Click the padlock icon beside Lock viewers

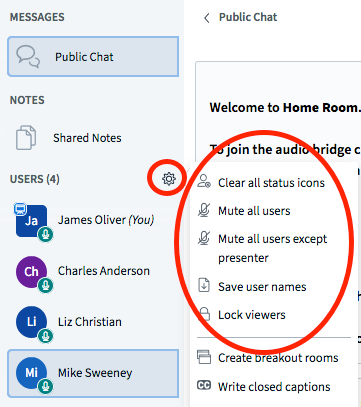pyautogui.click(x=204, y=314)
